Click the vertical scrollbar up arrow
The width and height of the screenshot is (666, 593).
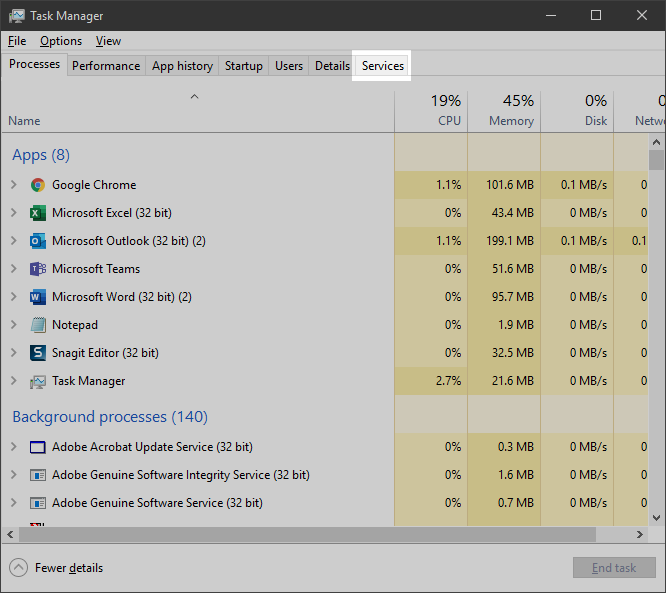click(x=656, y=142)
